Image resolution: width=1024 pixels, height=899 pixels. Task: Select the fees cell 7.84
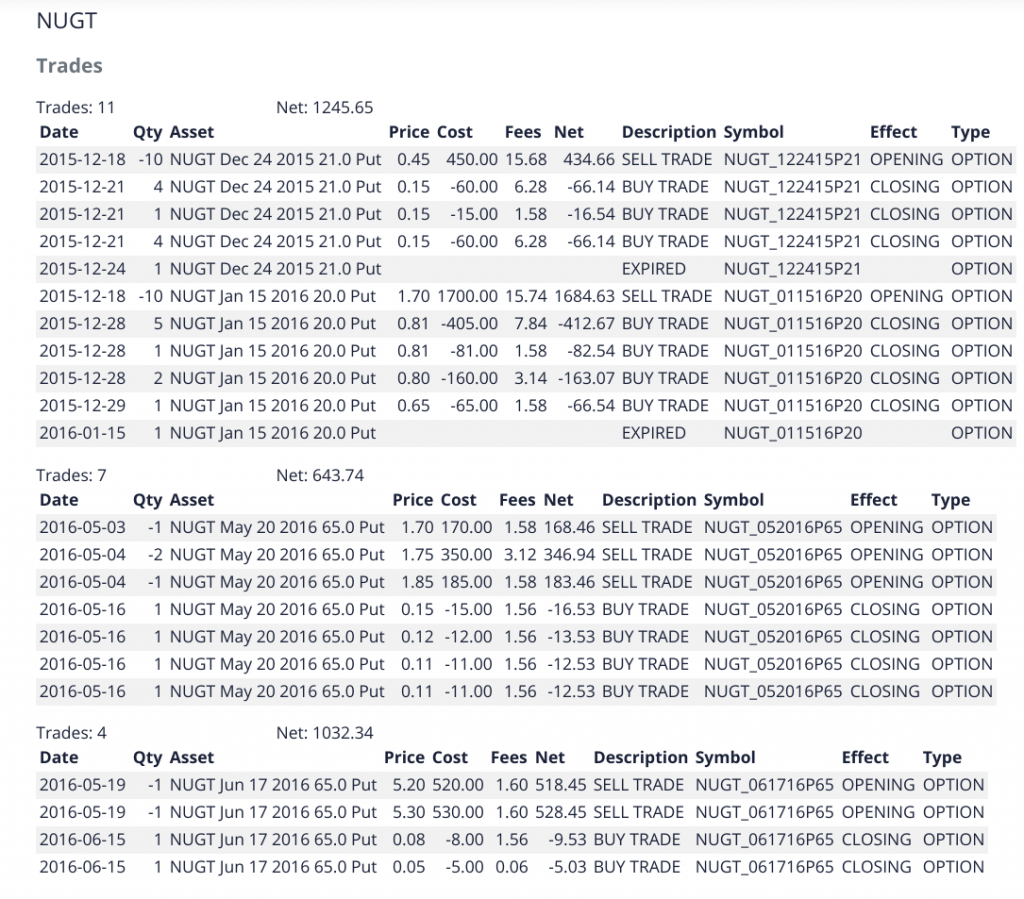(x=530, y=324)
